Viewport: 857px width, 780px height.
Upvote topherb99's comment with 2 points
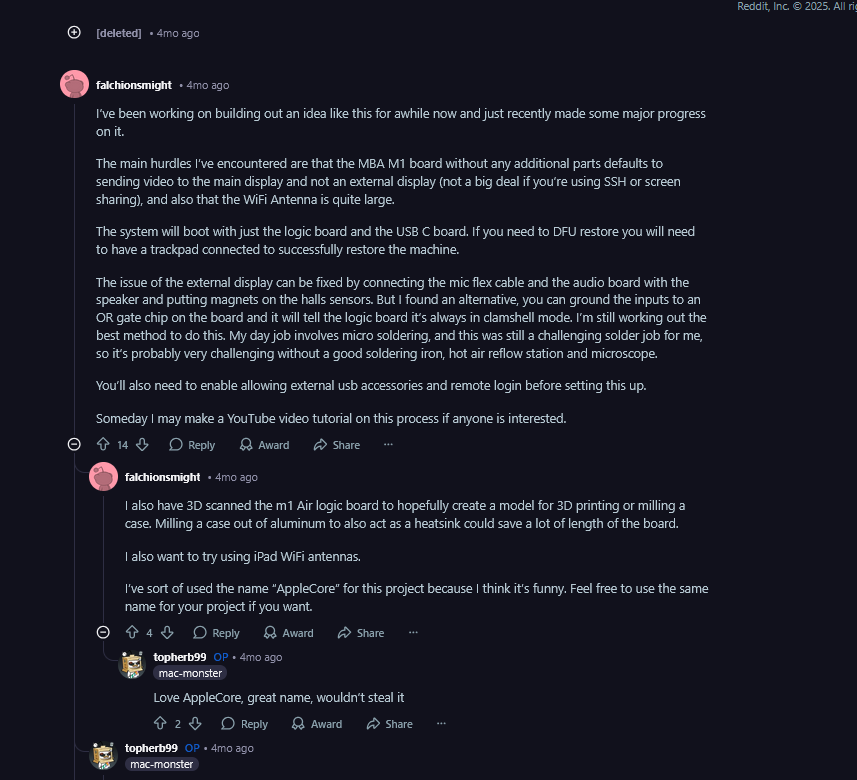[x=160, y=723]
